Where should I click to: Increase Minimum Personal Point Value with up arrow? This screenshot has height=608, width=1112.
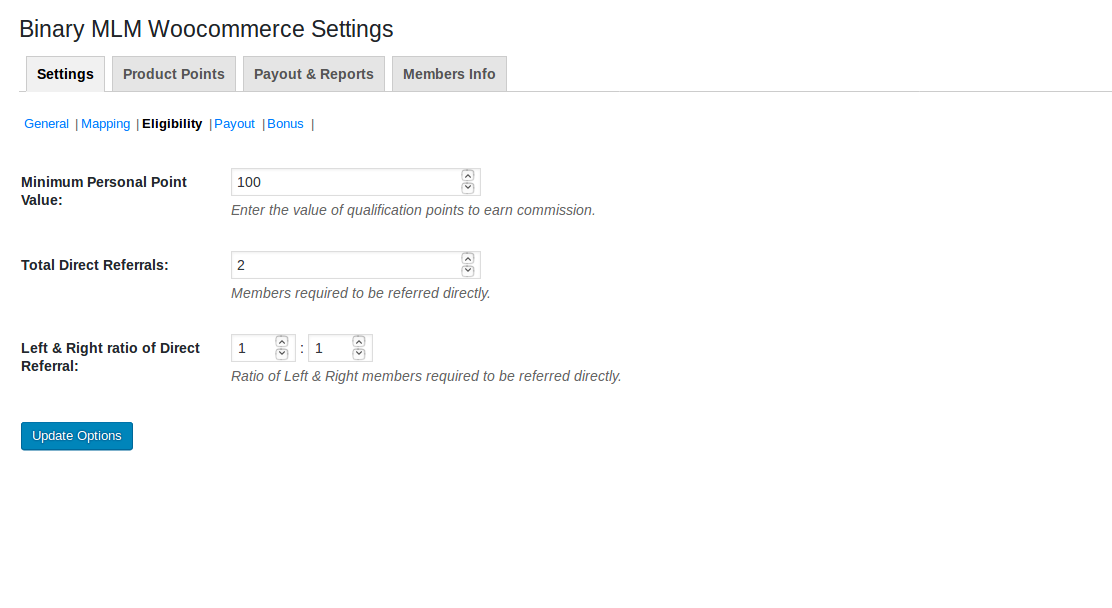[x=467, y=176]
